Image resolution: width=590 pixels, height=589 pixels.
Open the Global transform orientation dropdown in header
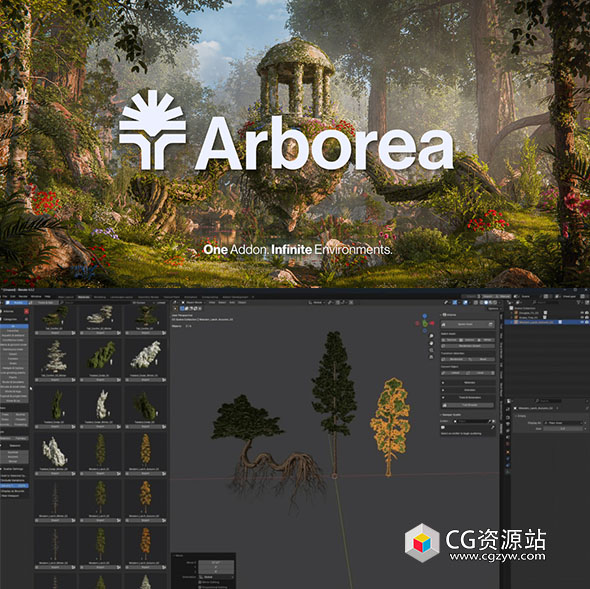click(316, 302)
